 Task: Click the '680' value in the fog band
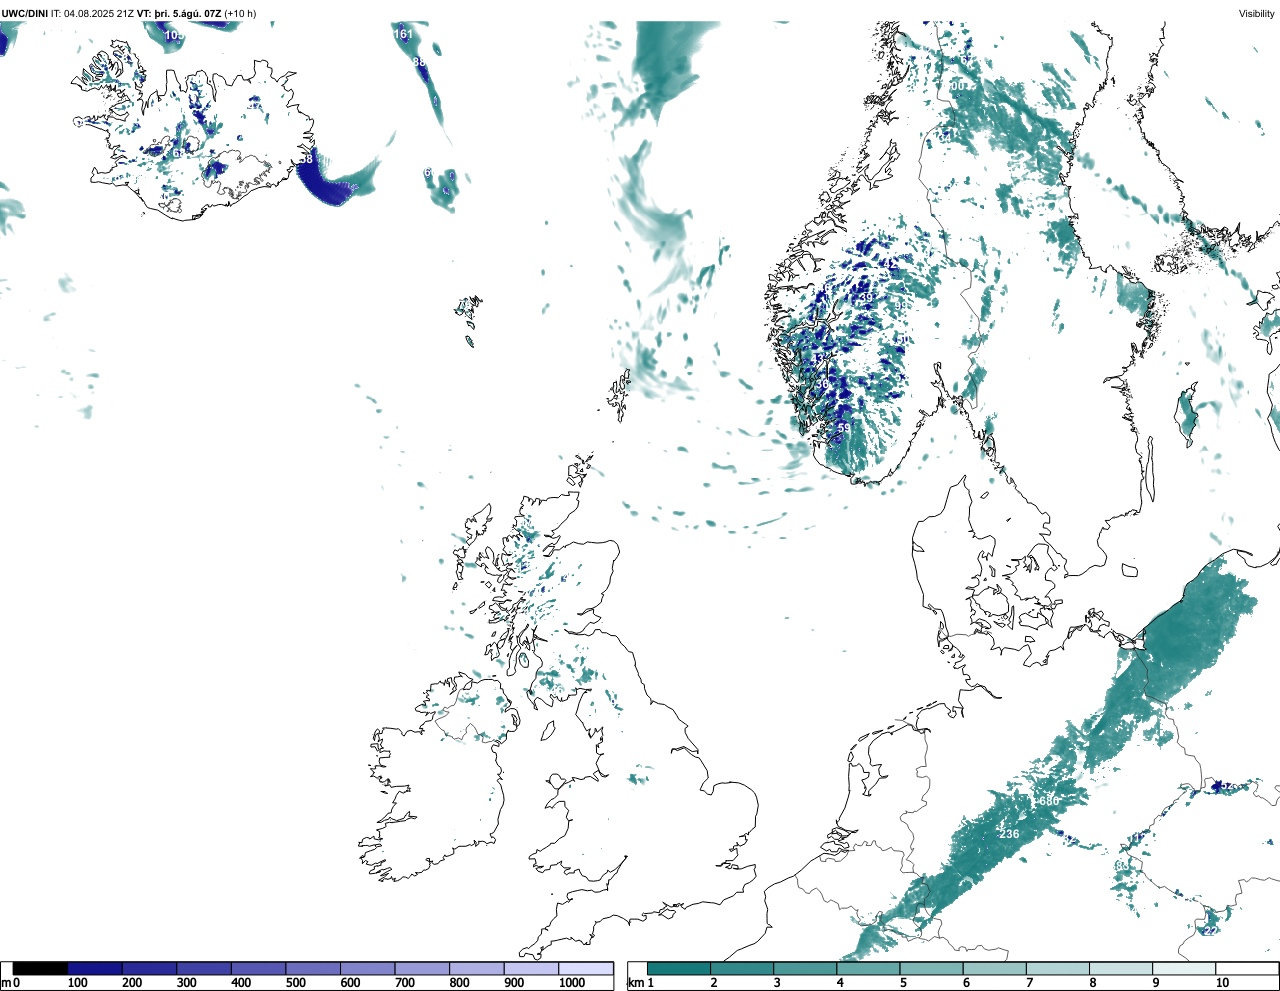(1049, 801)
